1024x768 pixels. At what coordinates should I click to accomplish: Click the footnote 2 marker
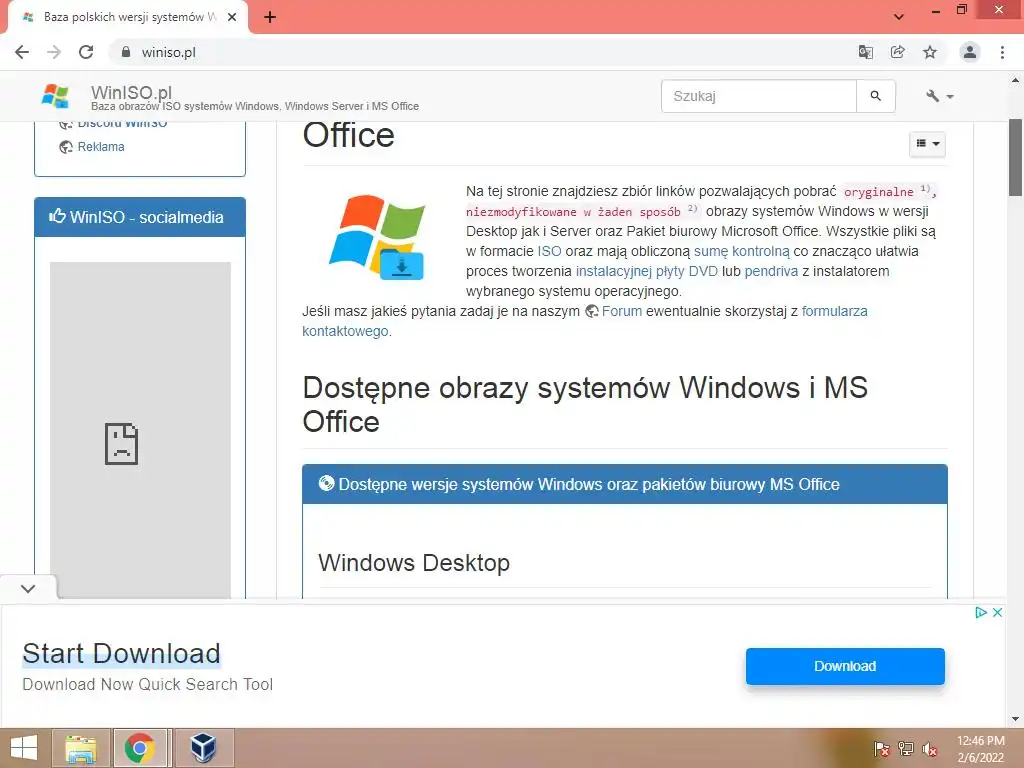693,208
